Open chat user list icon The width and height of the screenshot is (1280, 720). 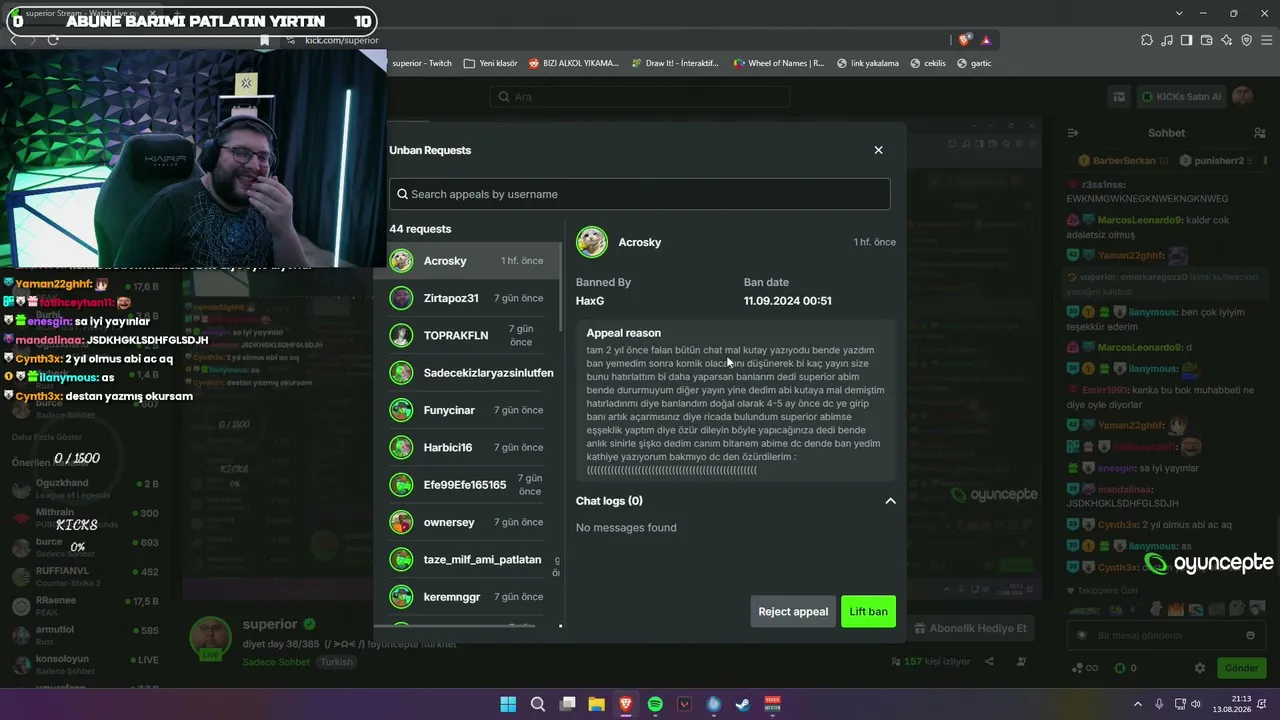click(1260, 133)
